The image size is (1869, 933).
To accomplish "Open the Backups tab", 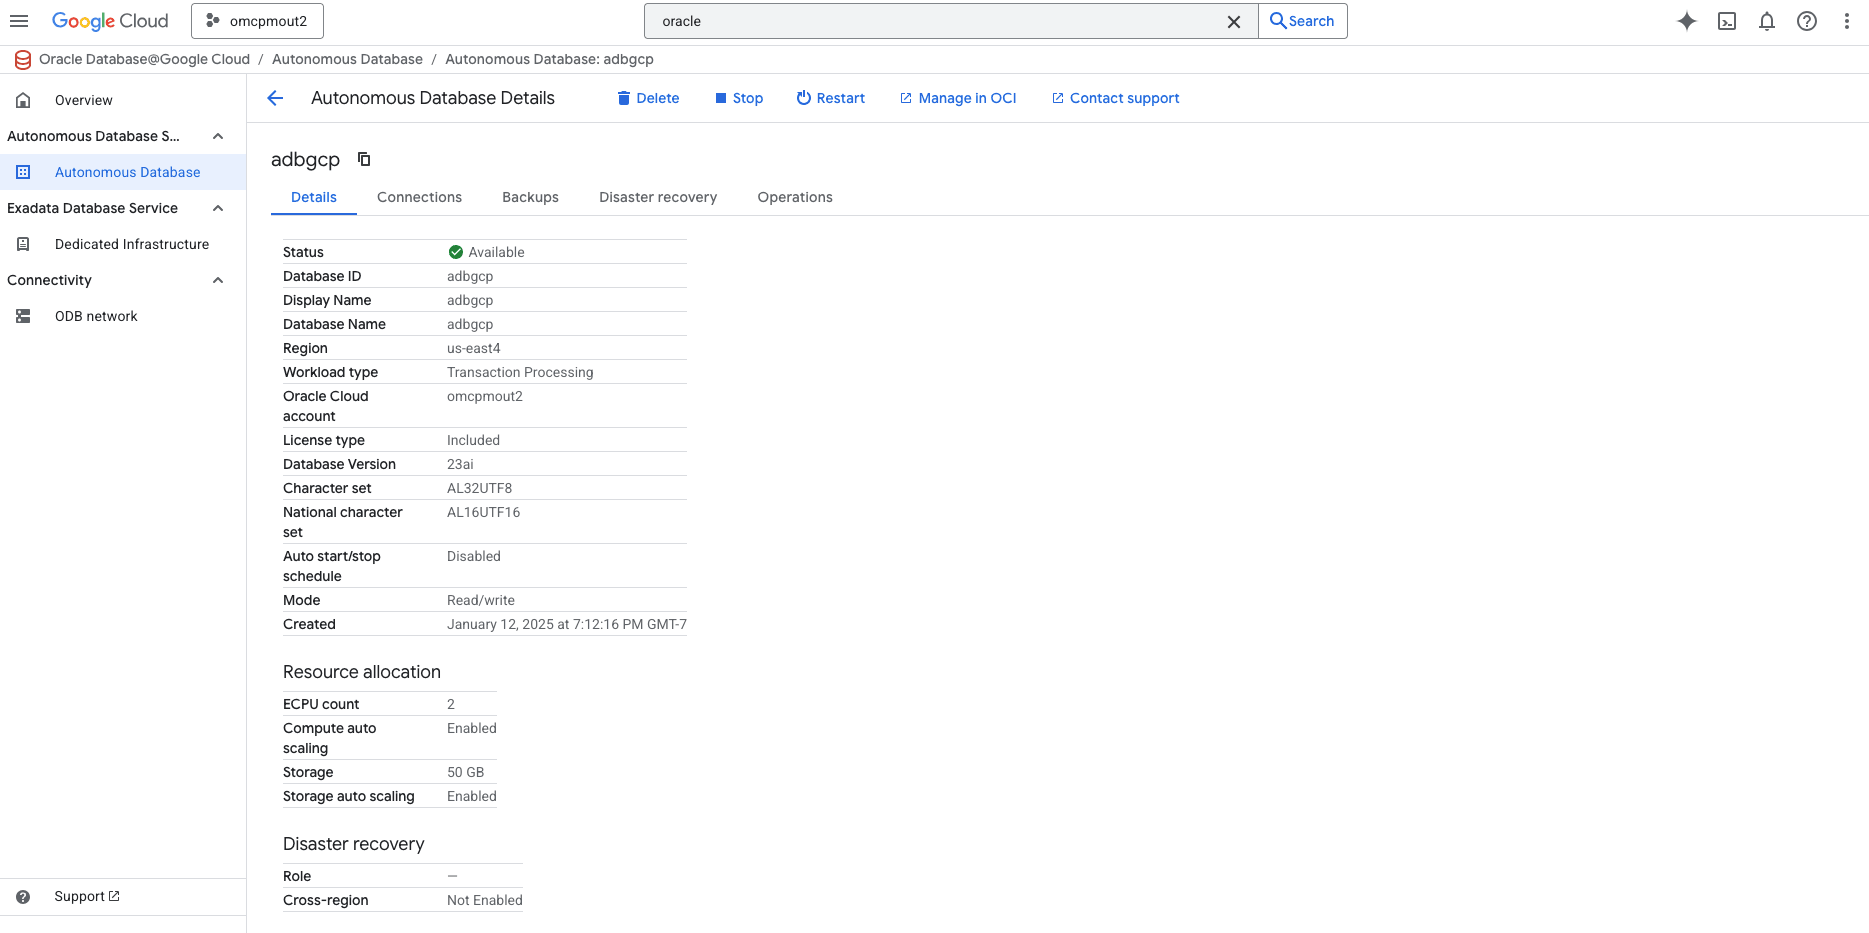I will (x=530, y=197).
